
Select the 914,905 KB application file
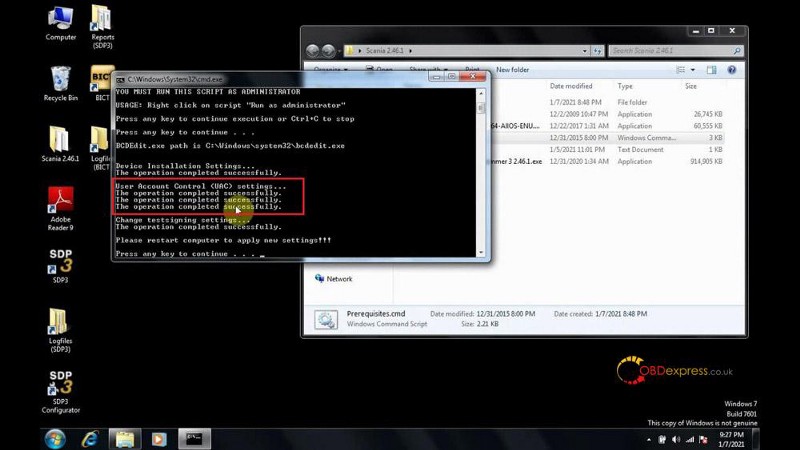pyautogui.click(x=607, y=161)
